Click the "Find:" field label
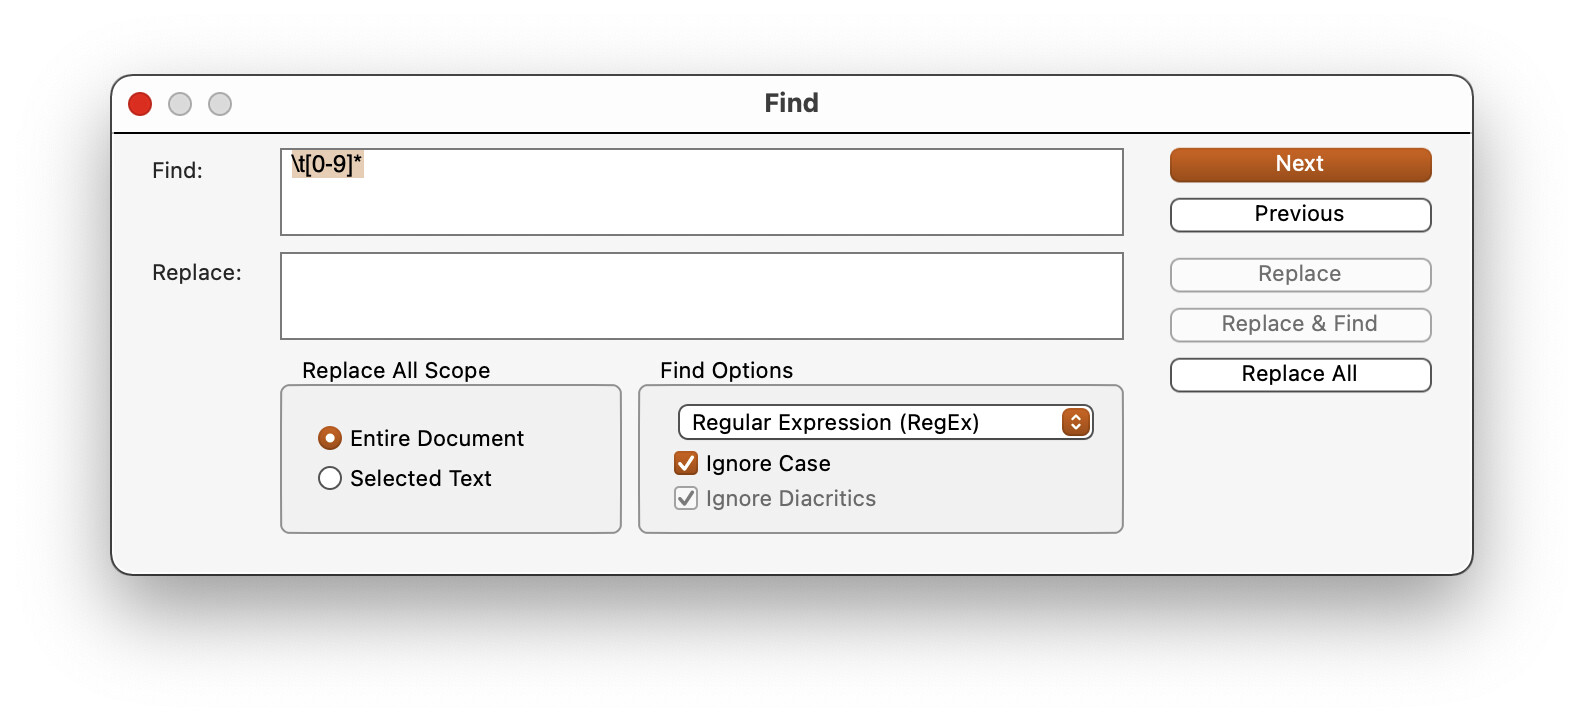 coord(177,171)
